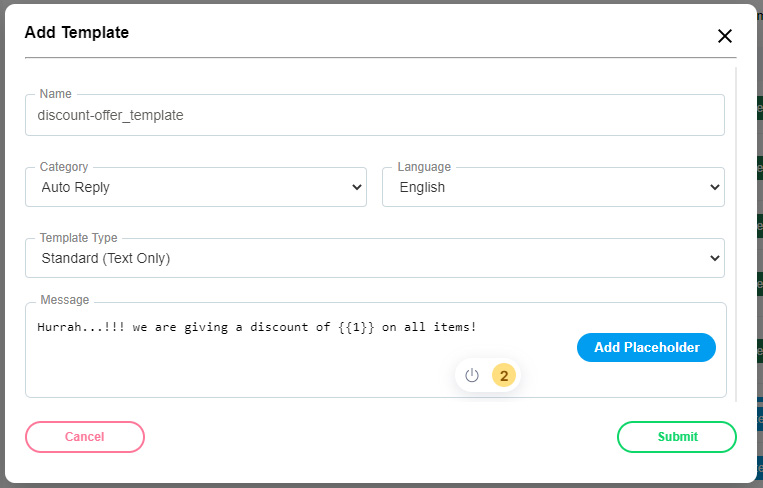Click the Language dropdown chevron arrow
The width and height of the screenshot is (763, 488).
point(714,187)
